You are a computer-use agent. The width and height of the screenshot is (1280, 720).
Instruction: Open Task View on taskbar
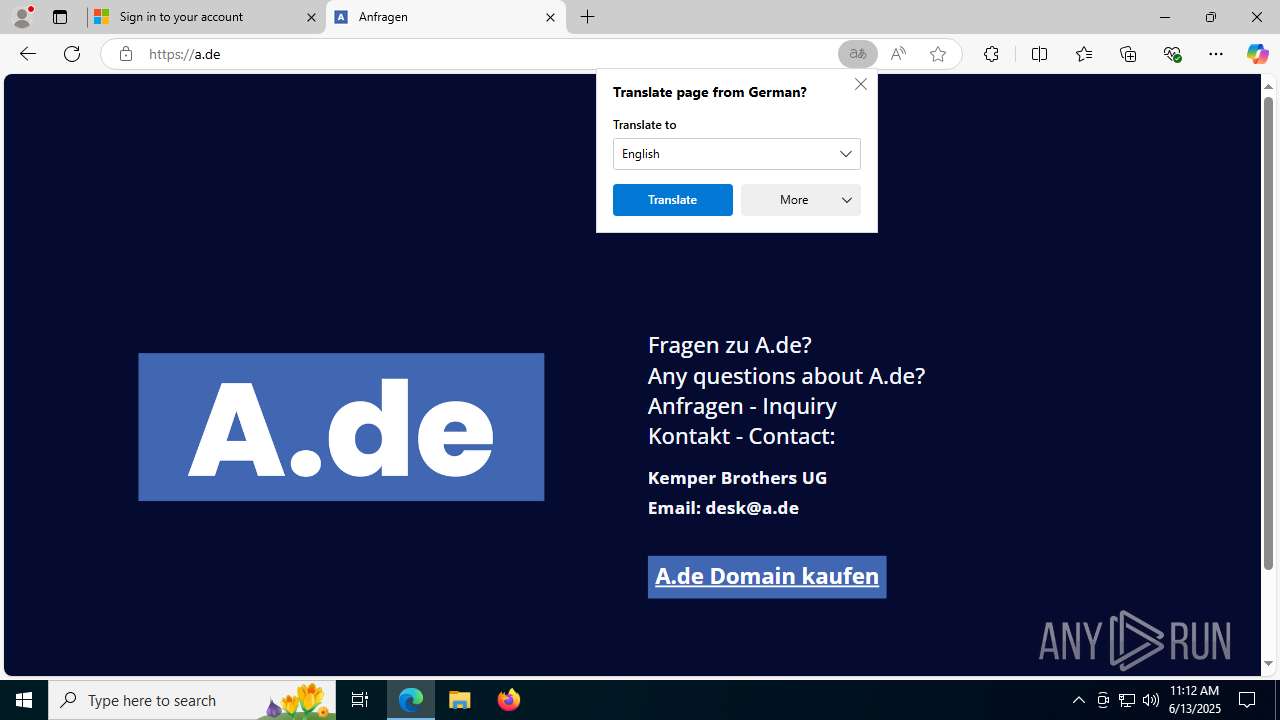[x=360, y=700]
